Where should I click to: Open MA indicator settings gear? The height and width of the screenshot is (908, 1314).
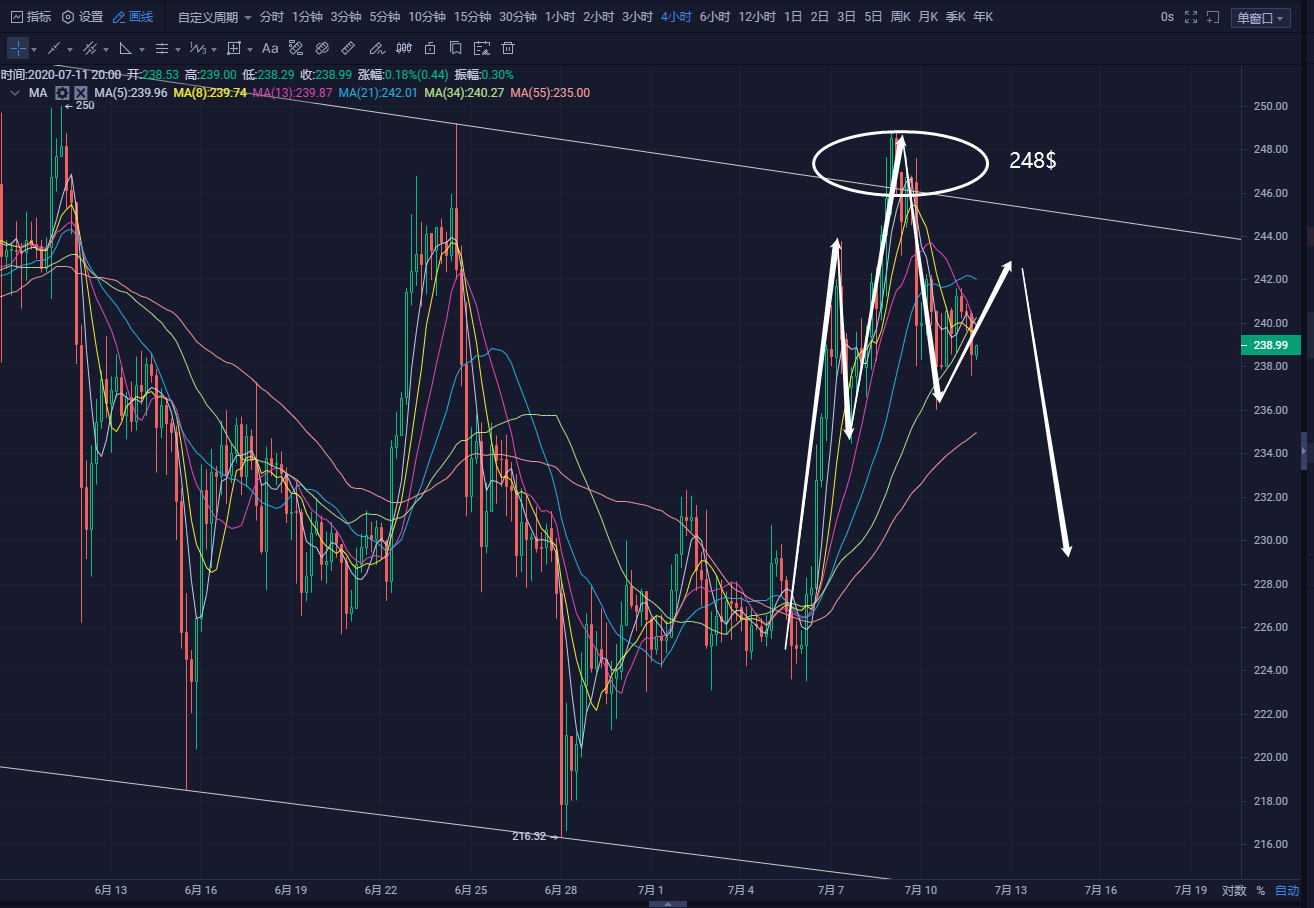[62, 93]
